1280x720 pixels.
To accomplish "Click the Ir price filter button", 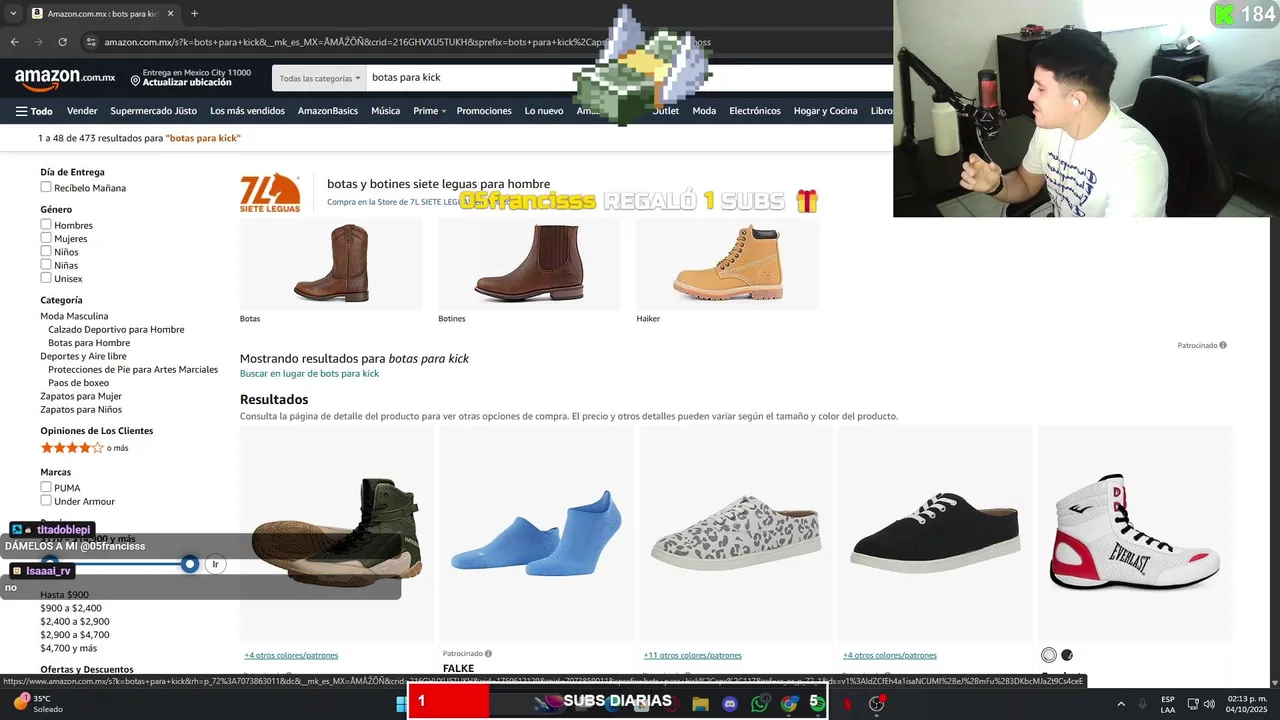I will [215, 564].
